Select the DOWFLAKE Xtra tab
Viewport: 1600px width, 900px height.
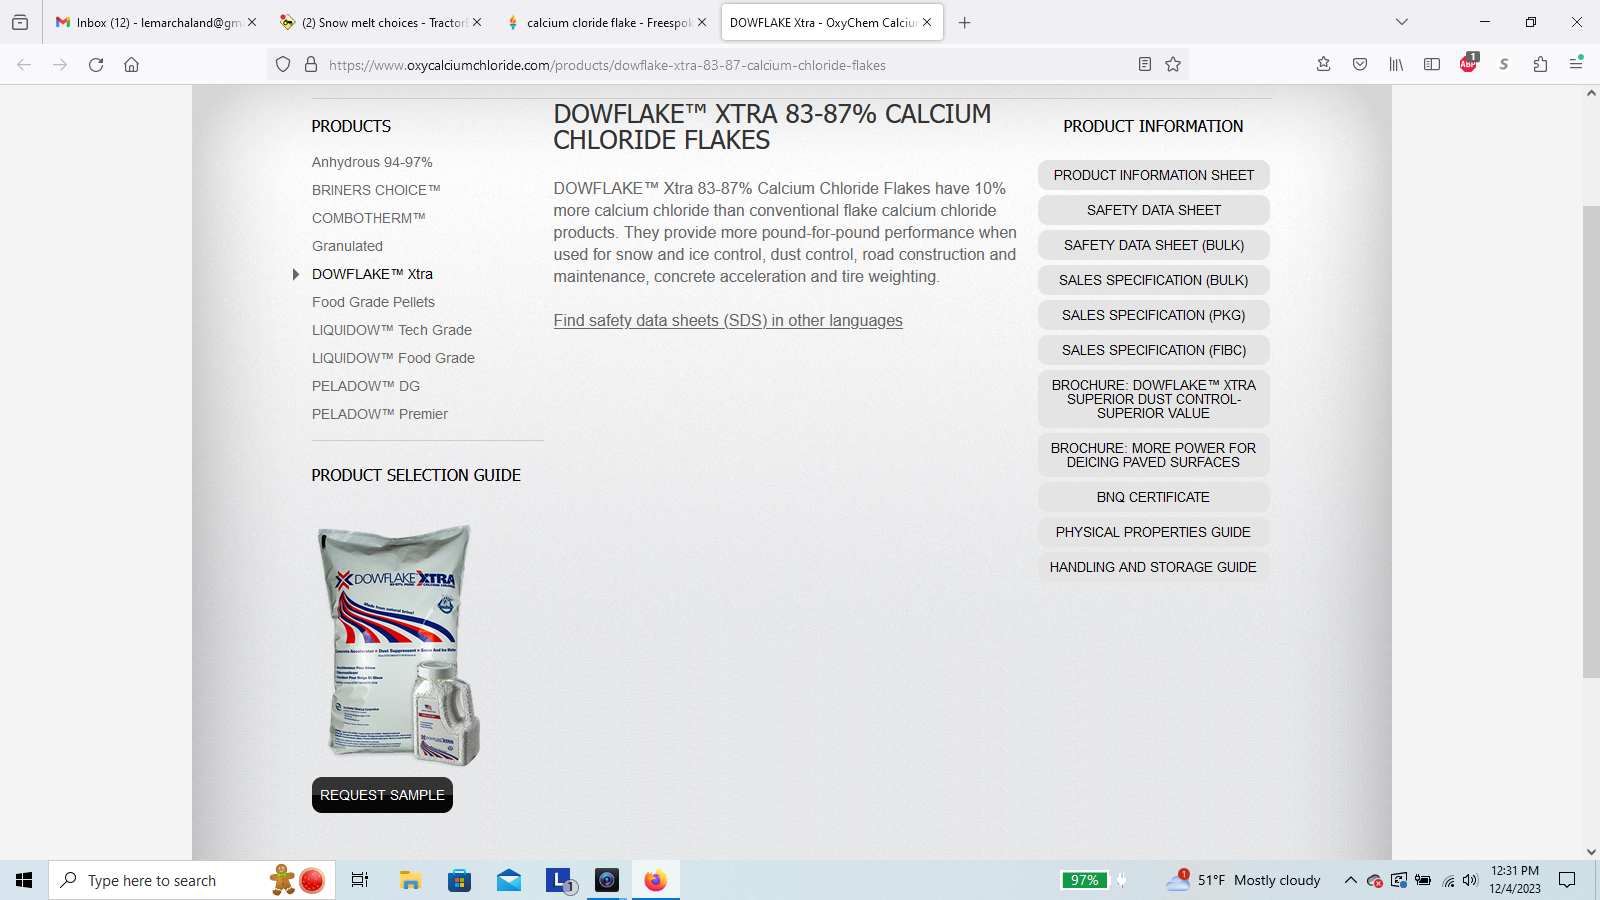832,22
